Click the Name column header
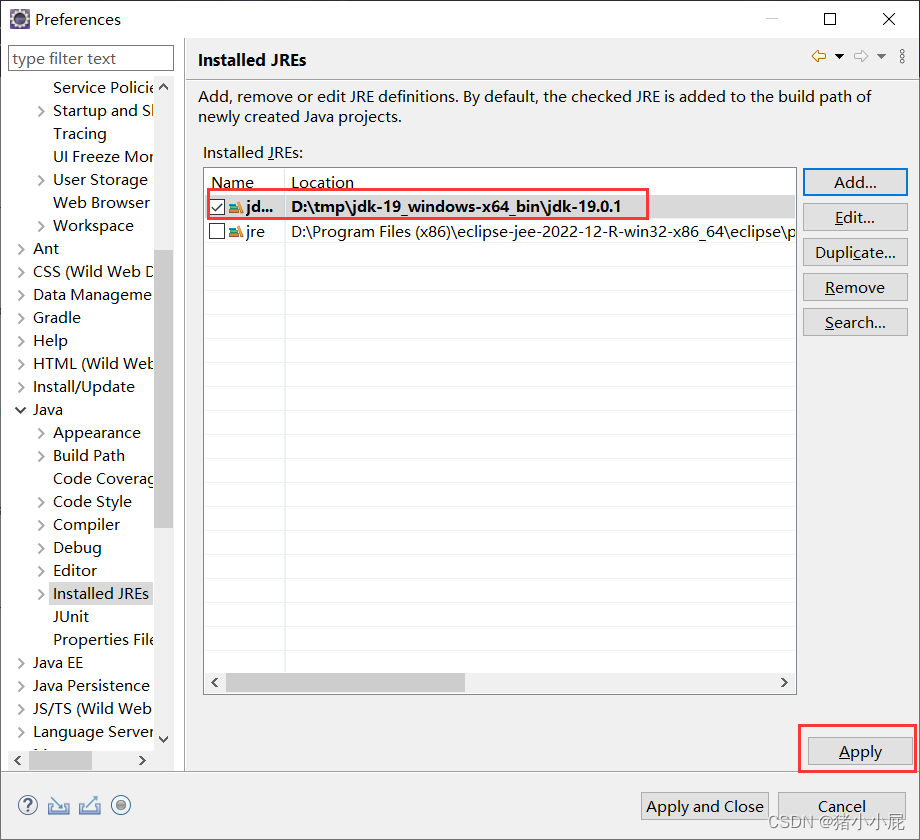 [x=245, y=182]
